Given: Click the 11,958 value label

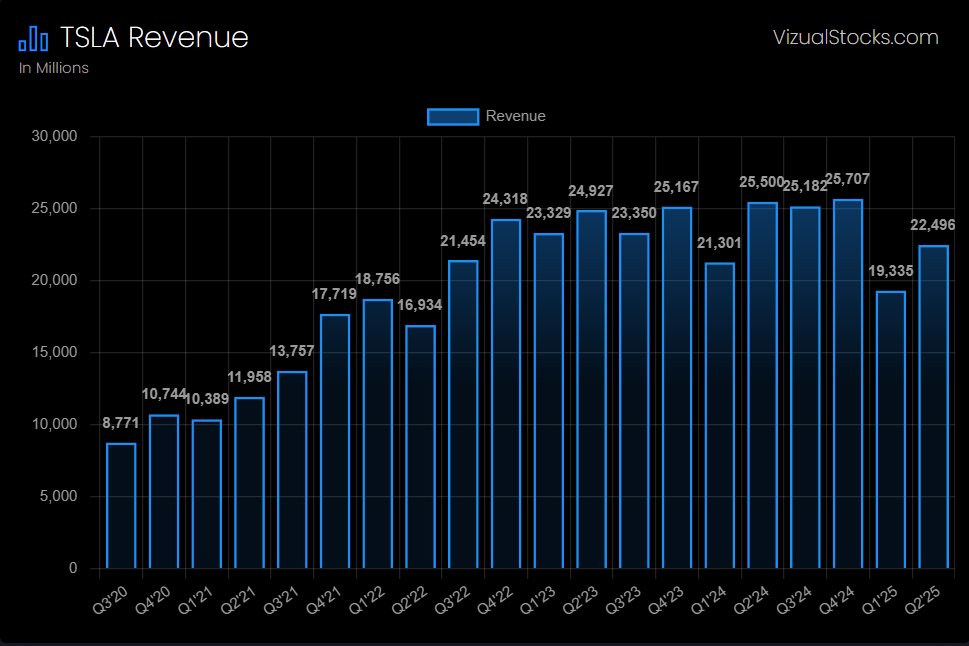Looking at the screenshot, I should 249,377.
